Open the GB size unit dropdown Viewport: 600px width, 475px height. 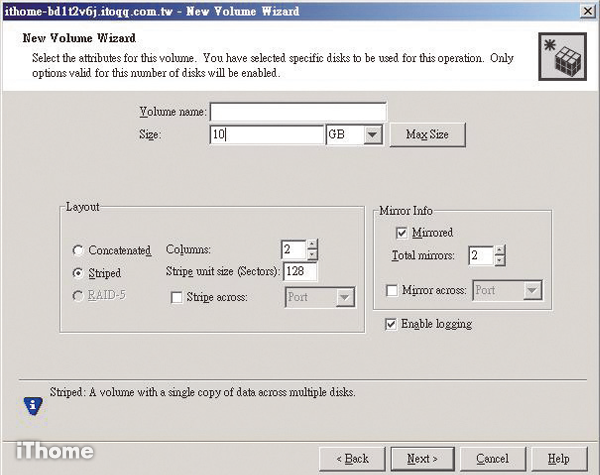(373, 134)
